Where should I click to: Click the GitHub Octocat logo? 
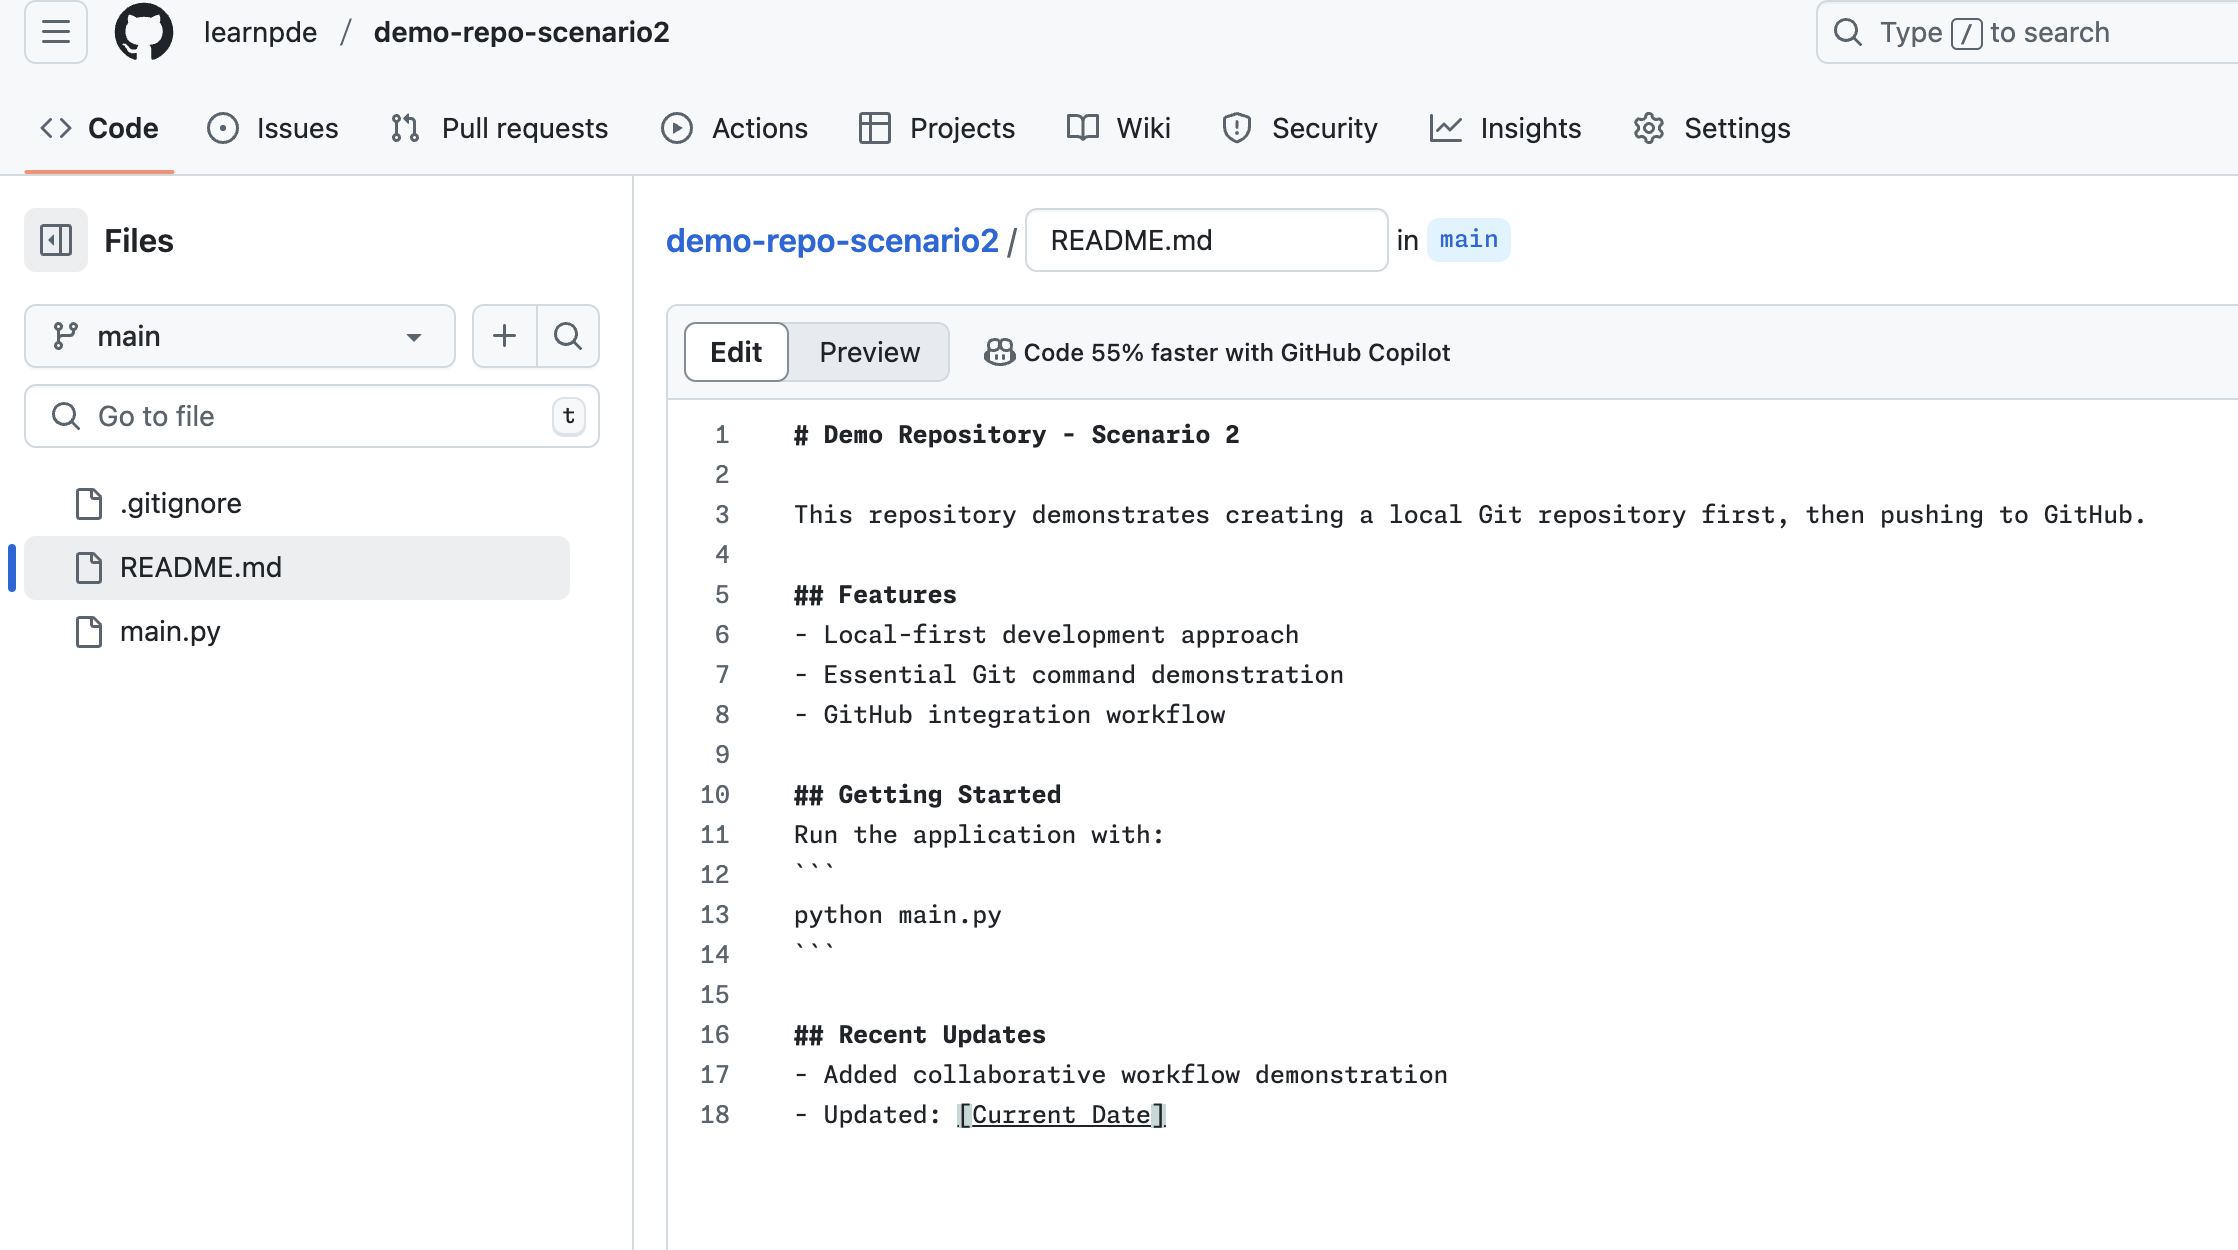coord(144,32)
